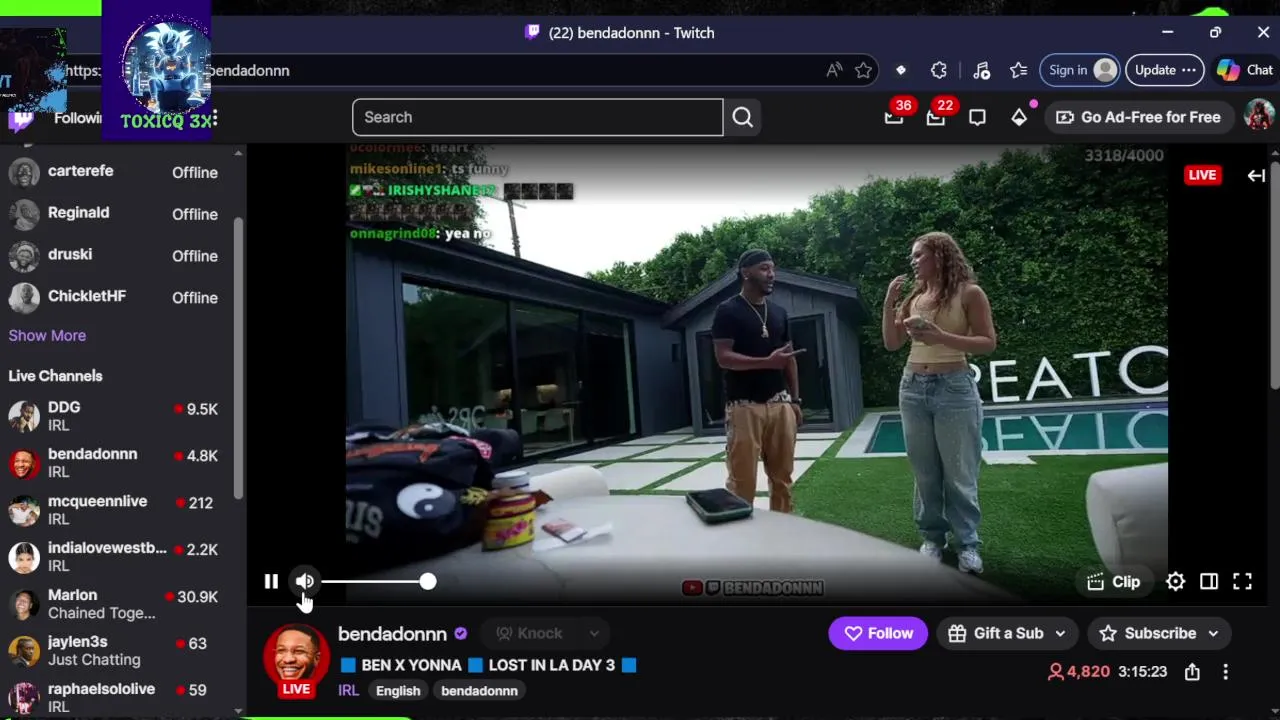Screen dimensions: 1280x720
Task: Open the inbox icon with 22 badge
Action: (x=936, y=117)
